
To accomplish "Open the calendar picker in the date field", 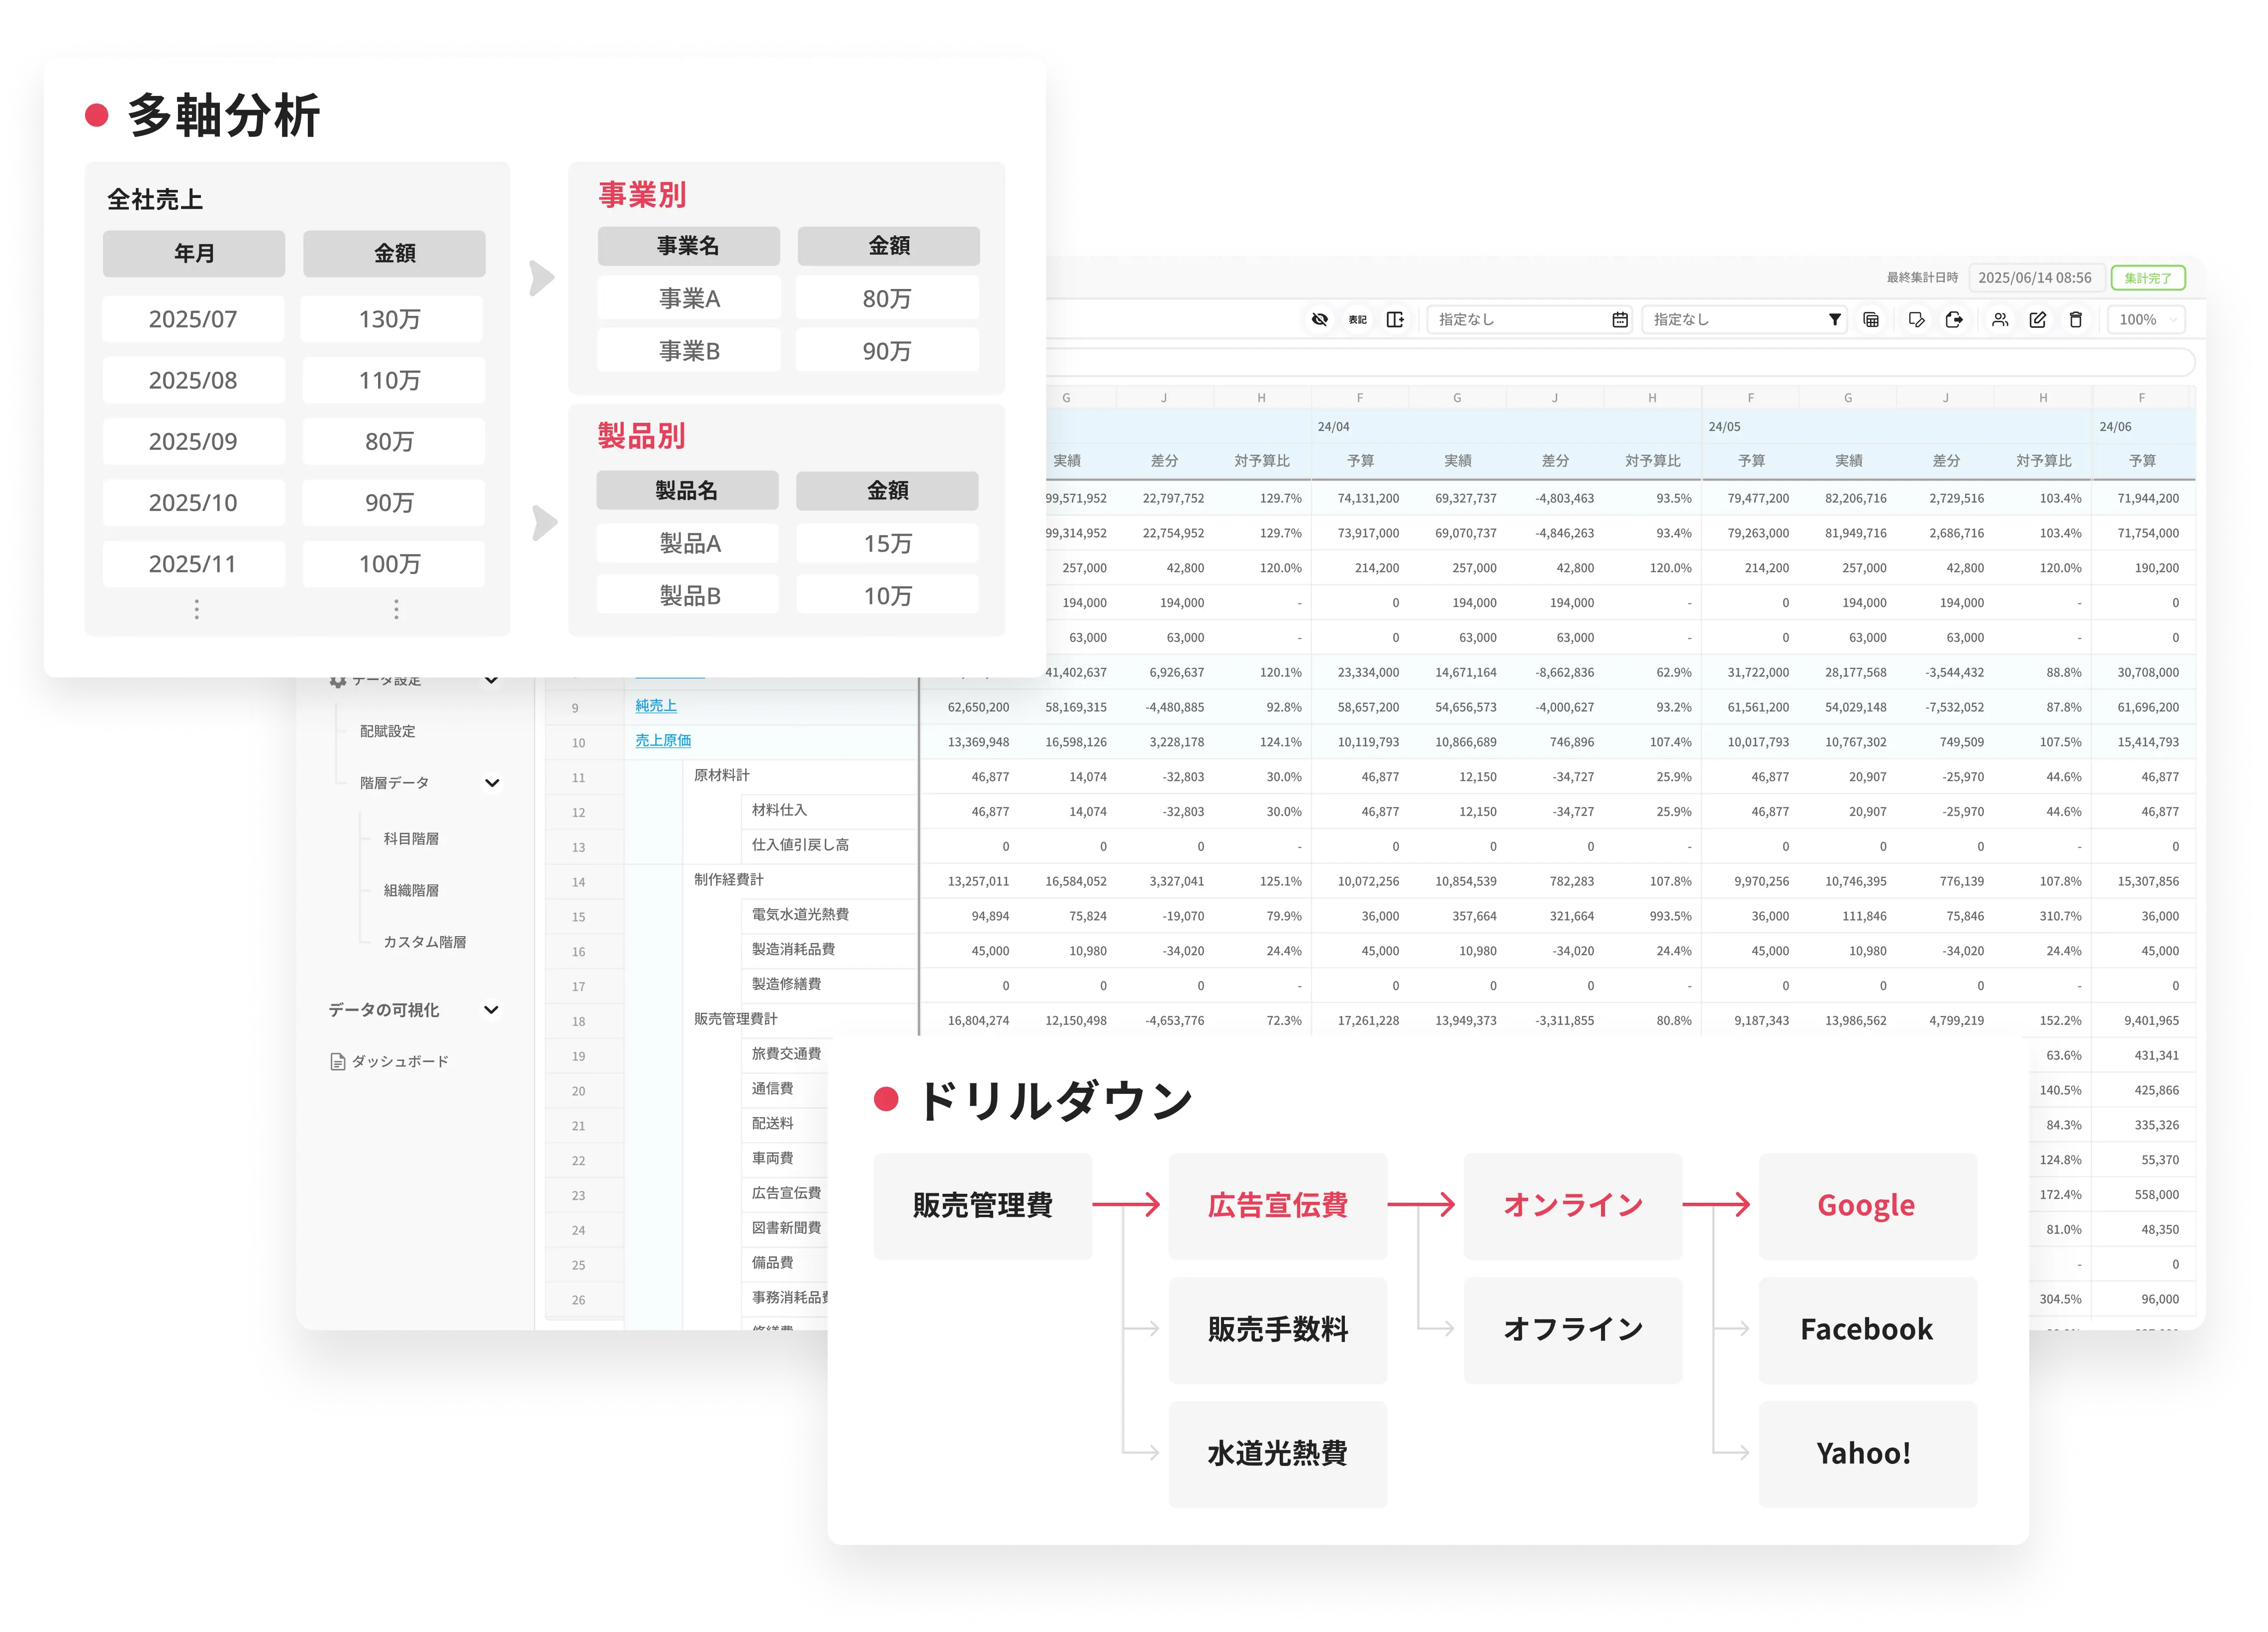I will tap(1620, 320).
